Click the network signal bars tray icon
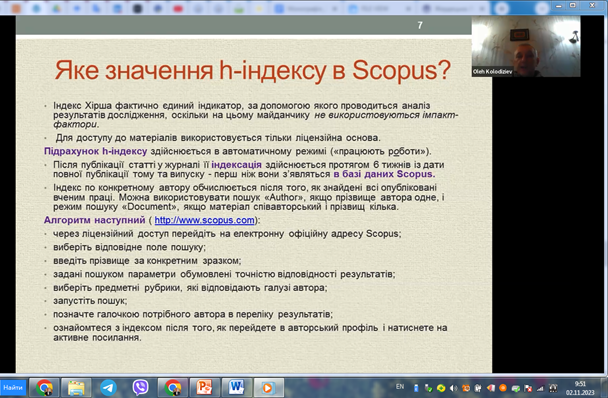 [x=540, y=388]
